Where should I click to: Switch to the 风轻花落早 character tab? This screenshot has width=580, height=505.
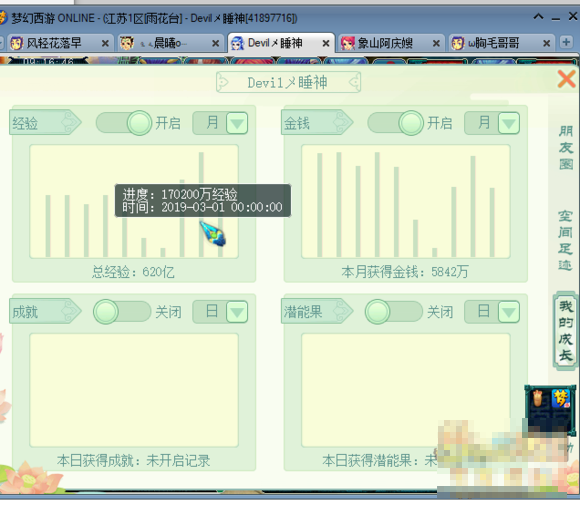54,43
